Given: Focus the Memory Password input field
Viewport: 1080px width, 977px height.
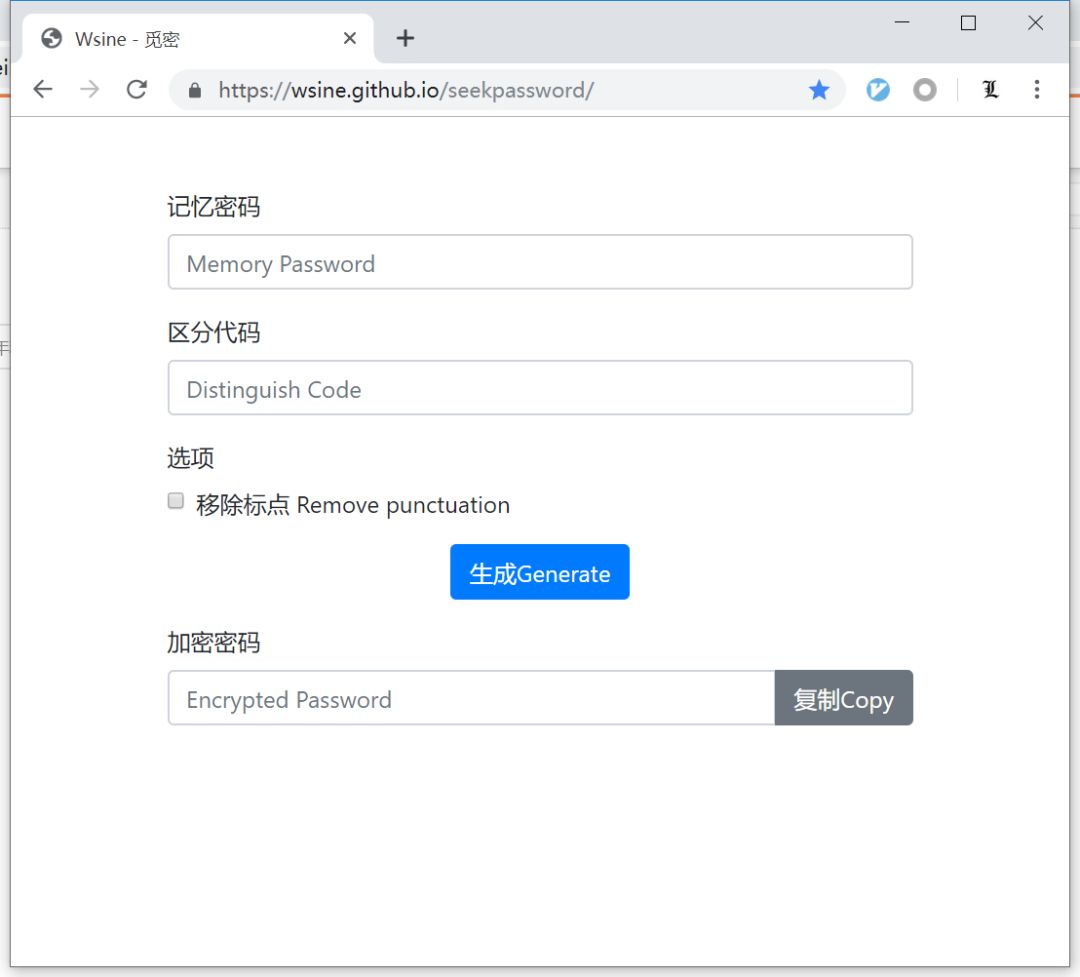Looking at the screenshot, I should (x=540, y=262).
